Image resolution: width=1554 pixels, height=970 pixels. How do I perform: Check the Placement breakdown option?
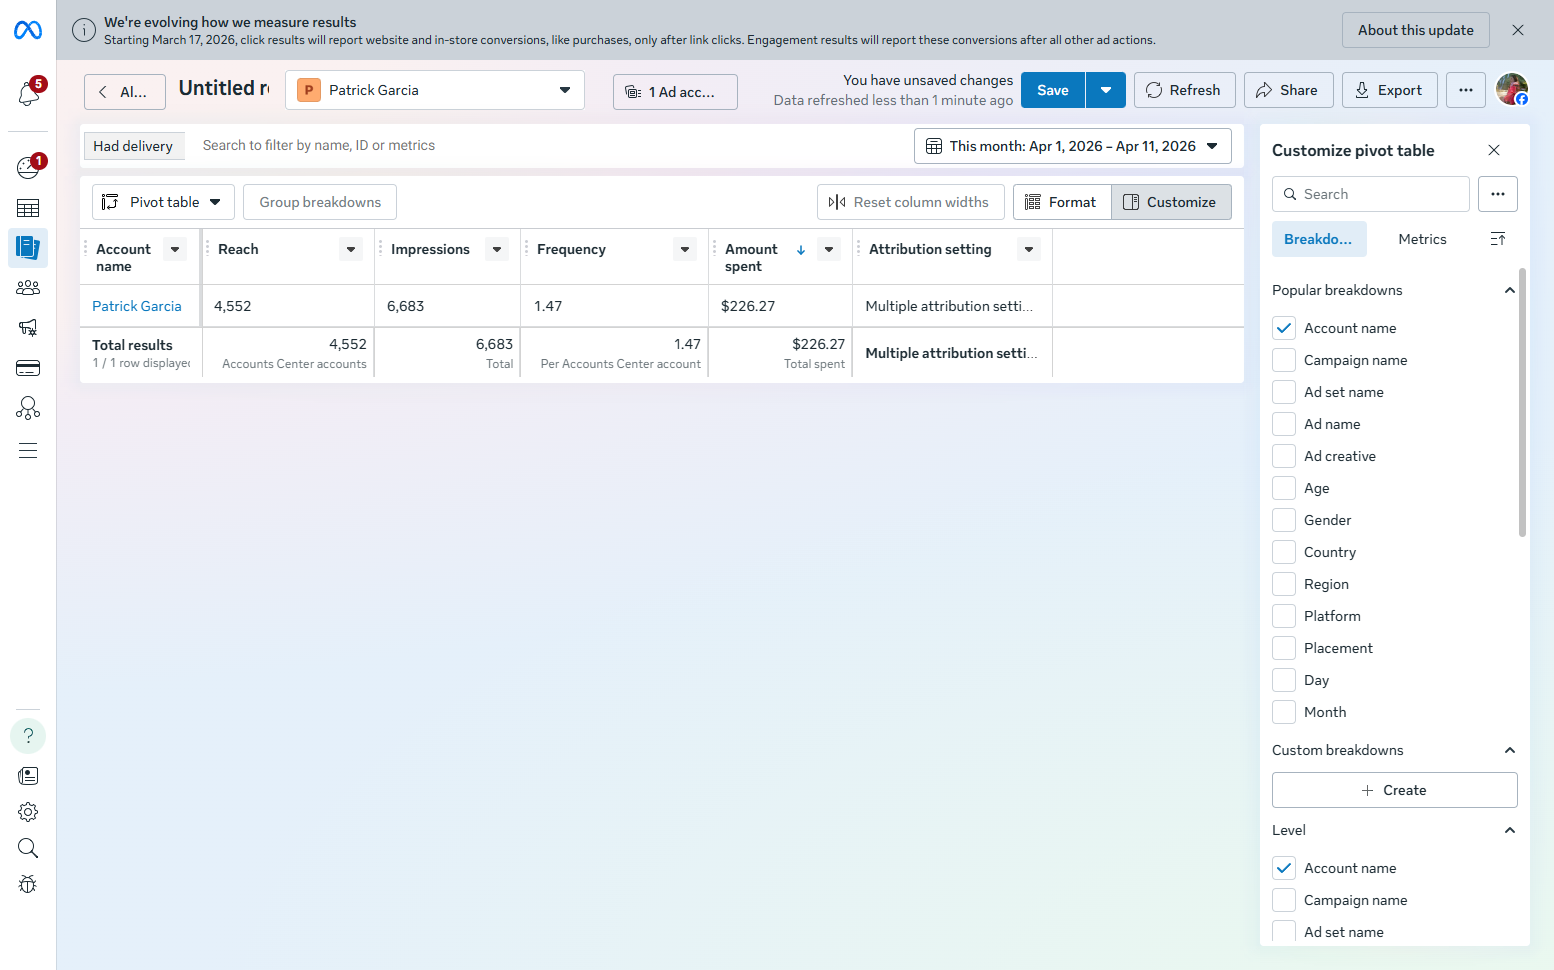pos(1284,648)
